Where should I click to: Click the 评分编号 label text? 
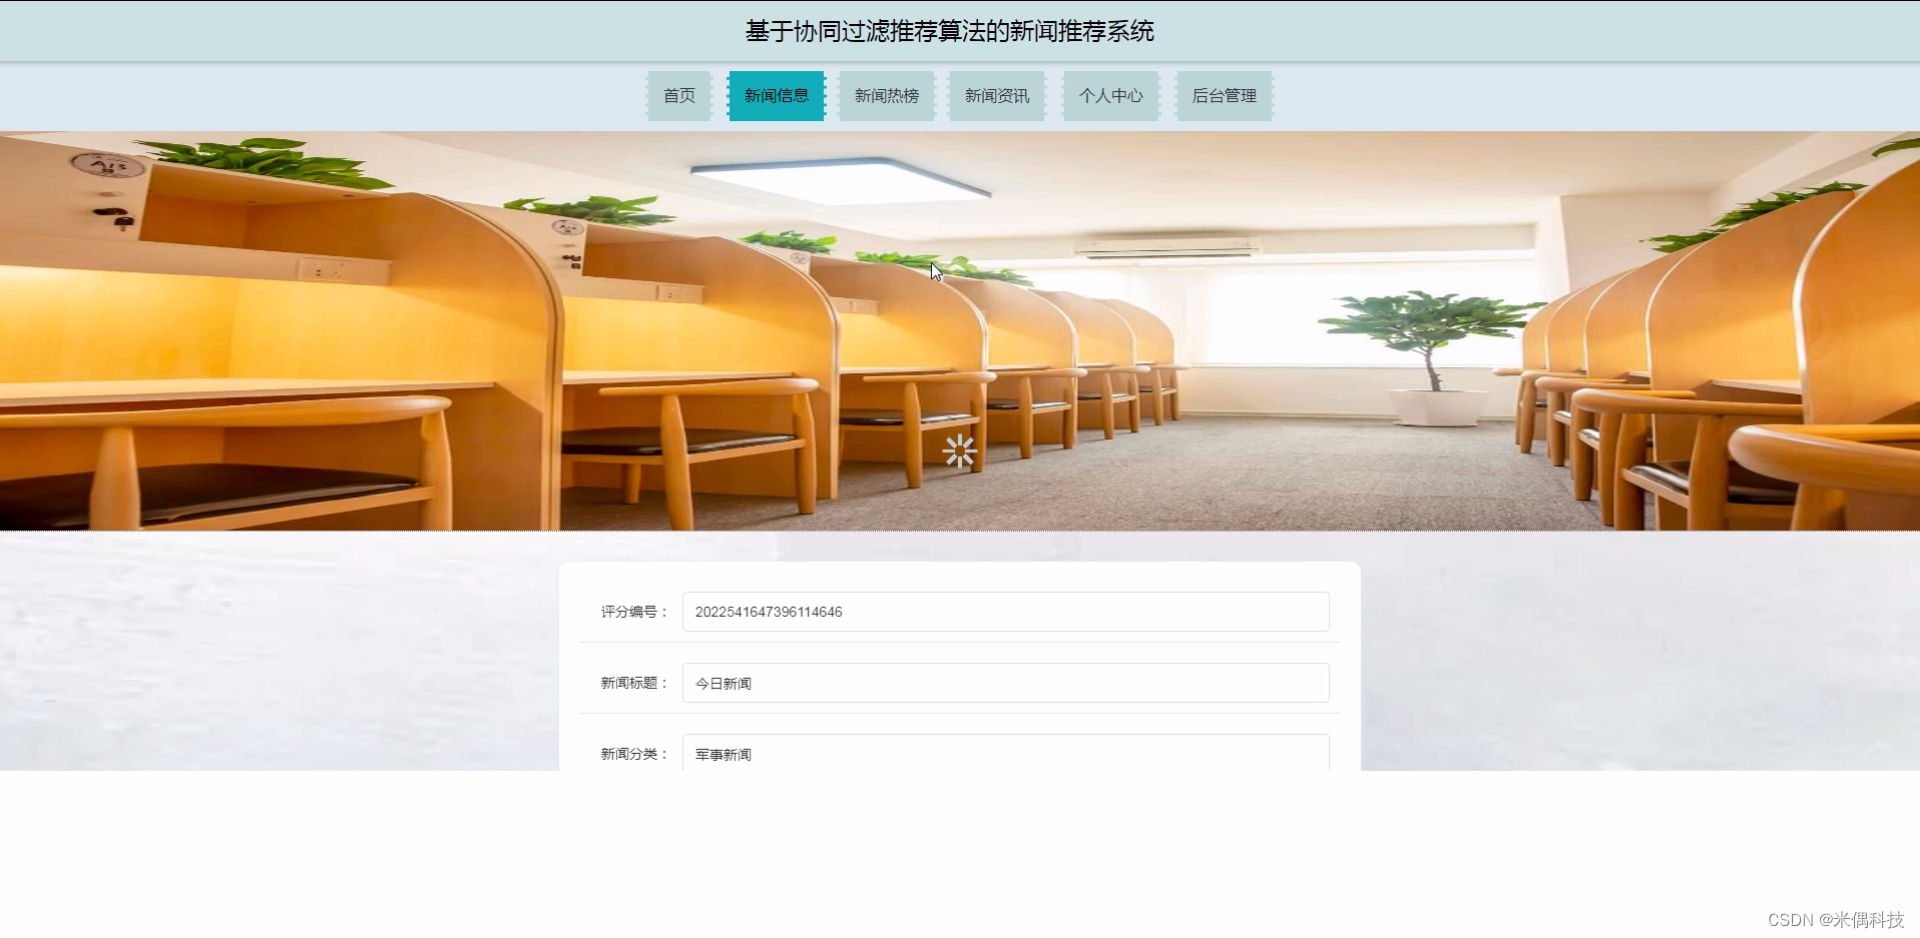(x=632, y=611)
